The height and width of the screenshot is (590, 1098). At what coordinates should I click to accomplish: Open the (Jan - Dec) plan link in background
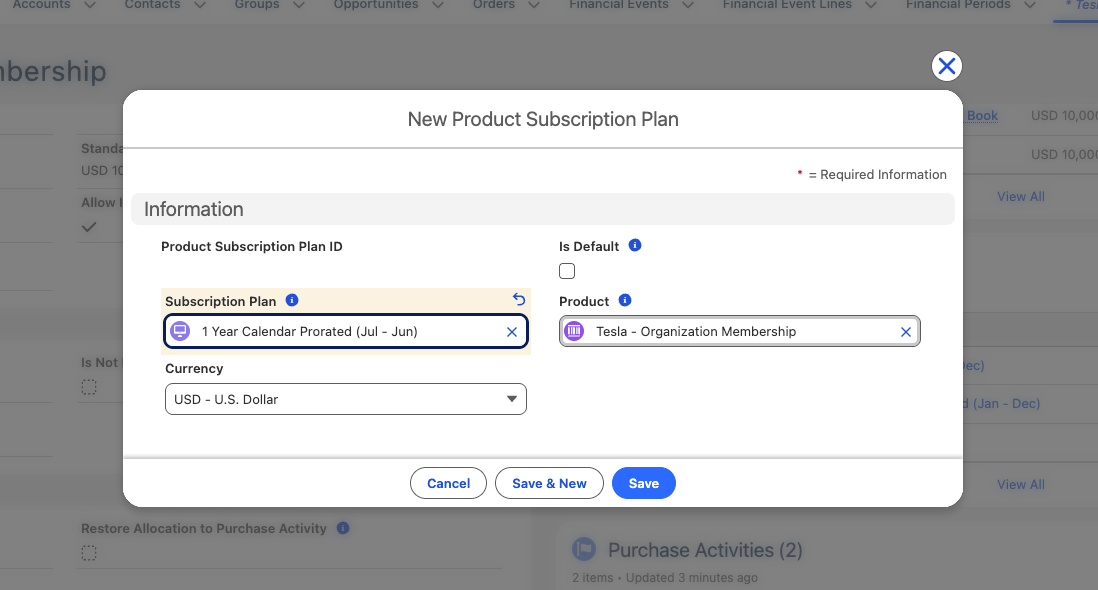tap(1001, 404)
